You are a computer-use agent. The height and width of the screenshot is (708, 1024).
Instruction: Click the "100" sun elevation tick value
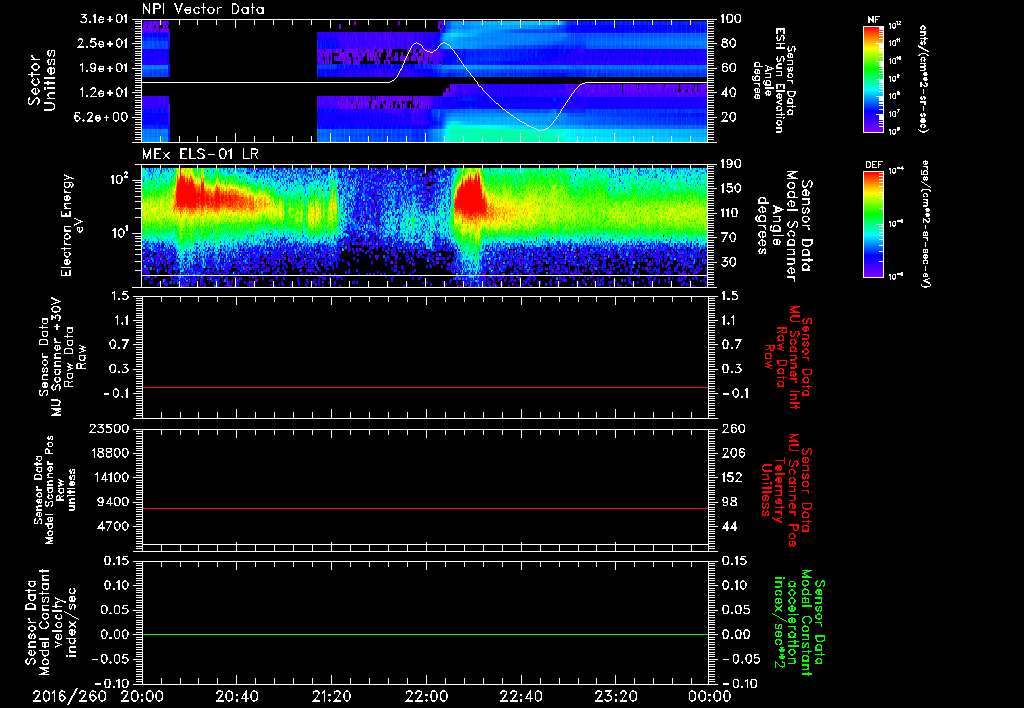(x=731, y=19)
